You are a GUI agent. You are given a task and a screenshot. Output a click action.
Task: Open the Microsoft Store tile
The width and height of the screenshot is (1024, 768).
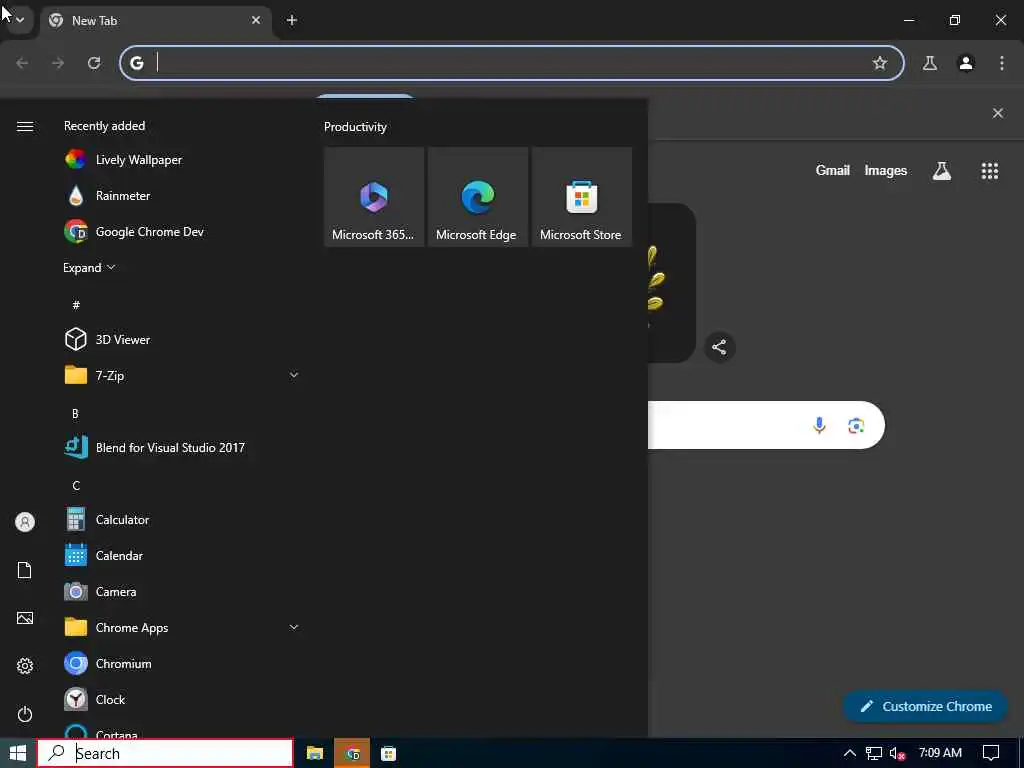[x=581, y=197]
